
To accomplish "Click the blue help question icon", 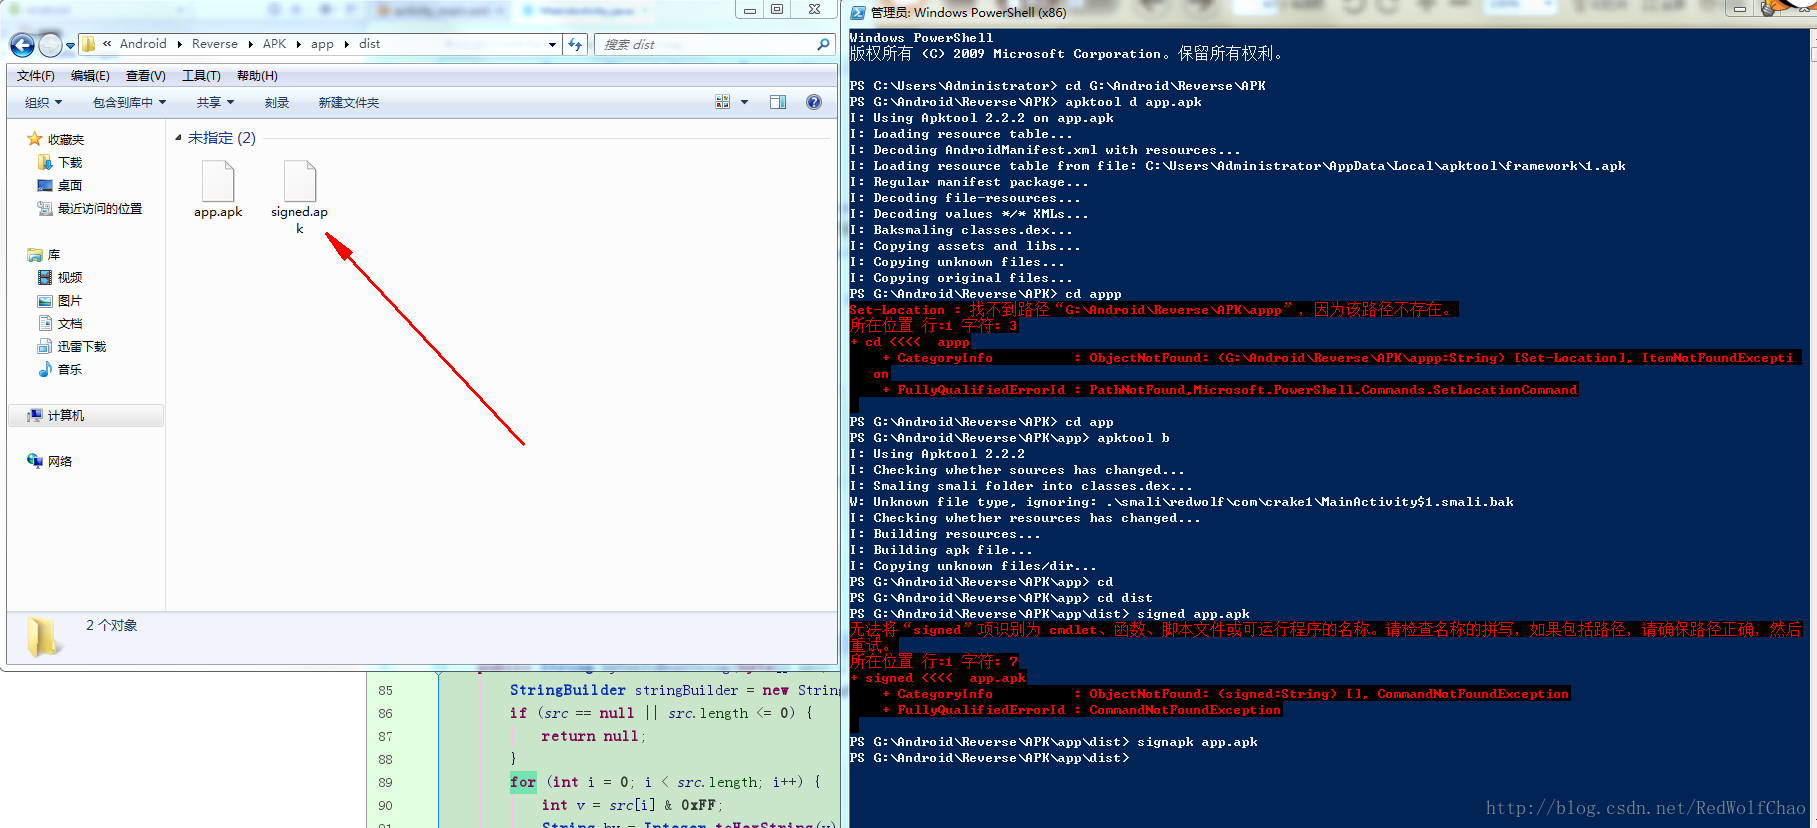I will (x=814, y=102).
